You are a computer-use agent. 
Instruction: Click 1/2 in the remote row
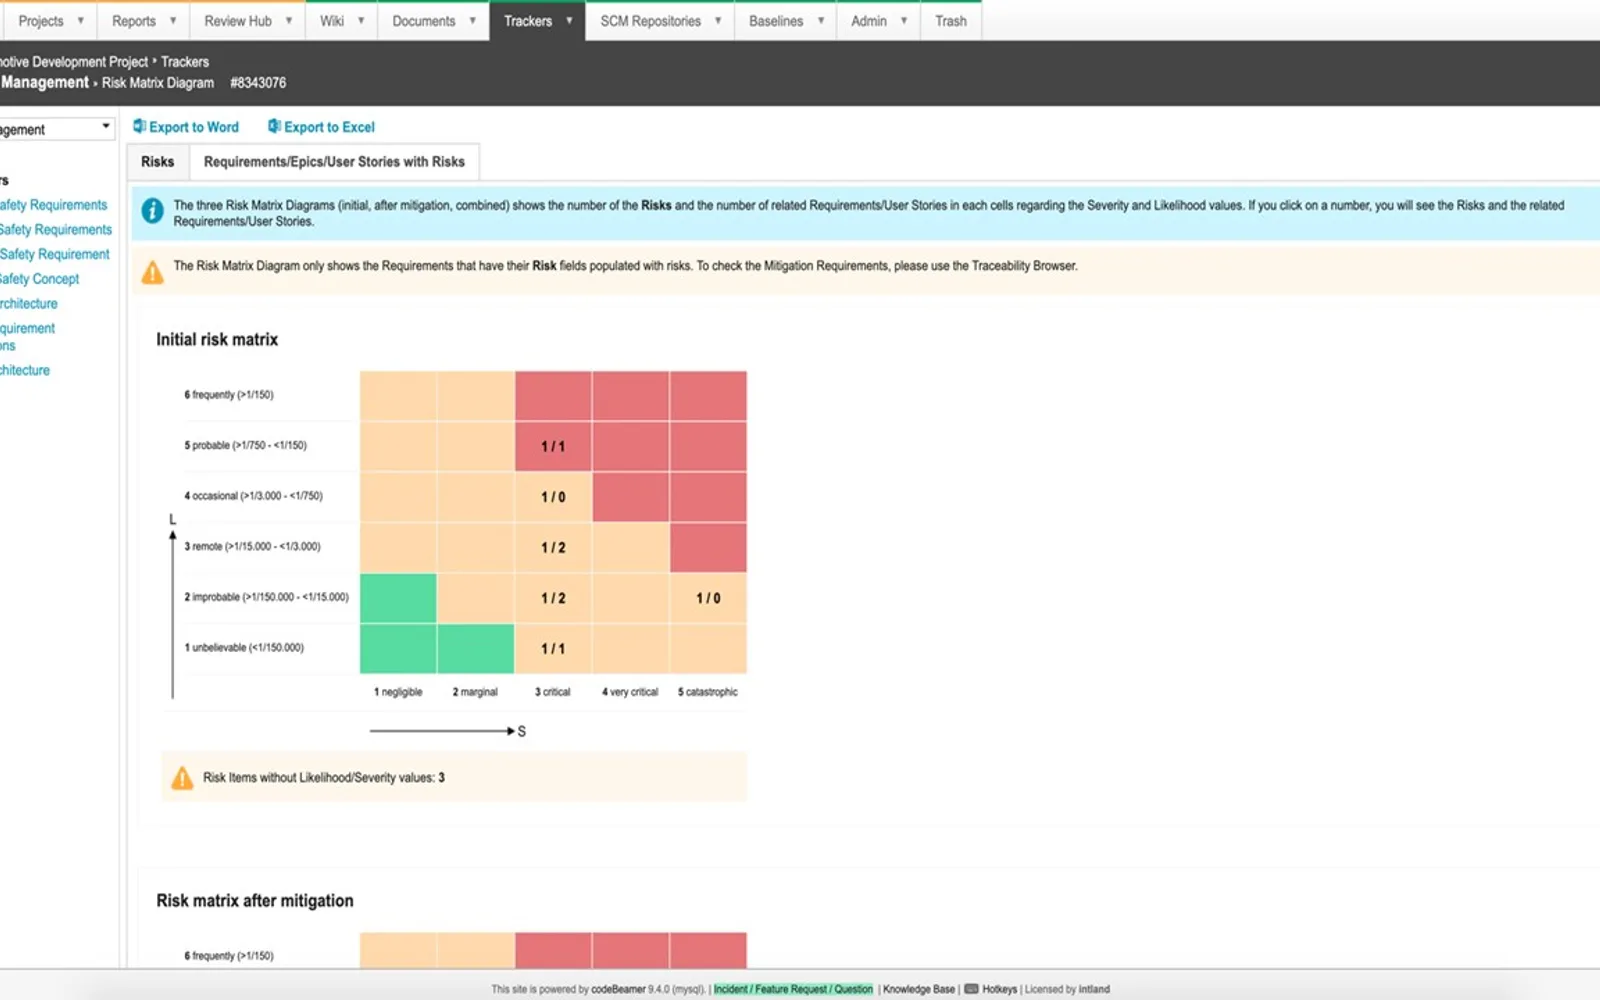pyautogui.click(x=553, y=547)
